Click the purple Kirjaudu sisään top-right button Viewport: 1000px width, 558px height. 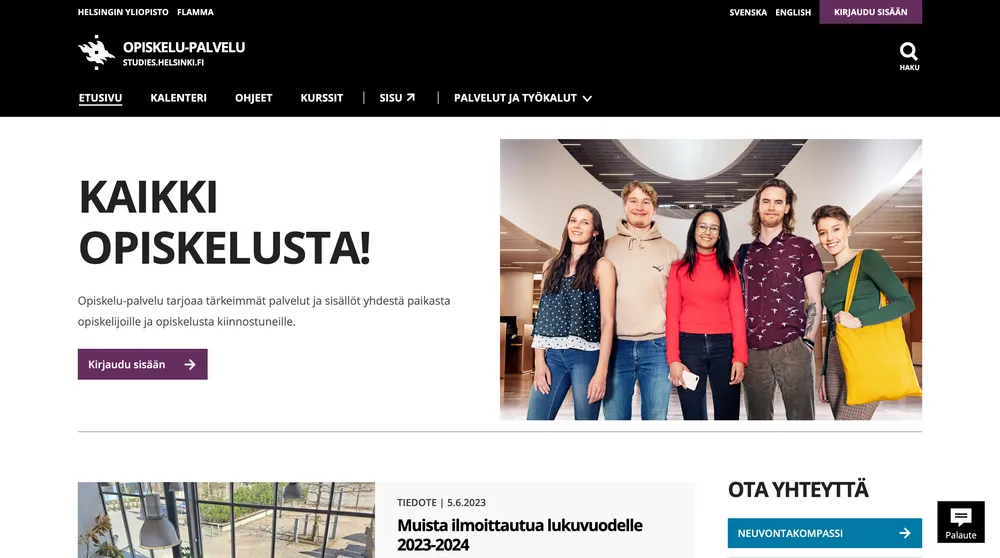(871, 11)
